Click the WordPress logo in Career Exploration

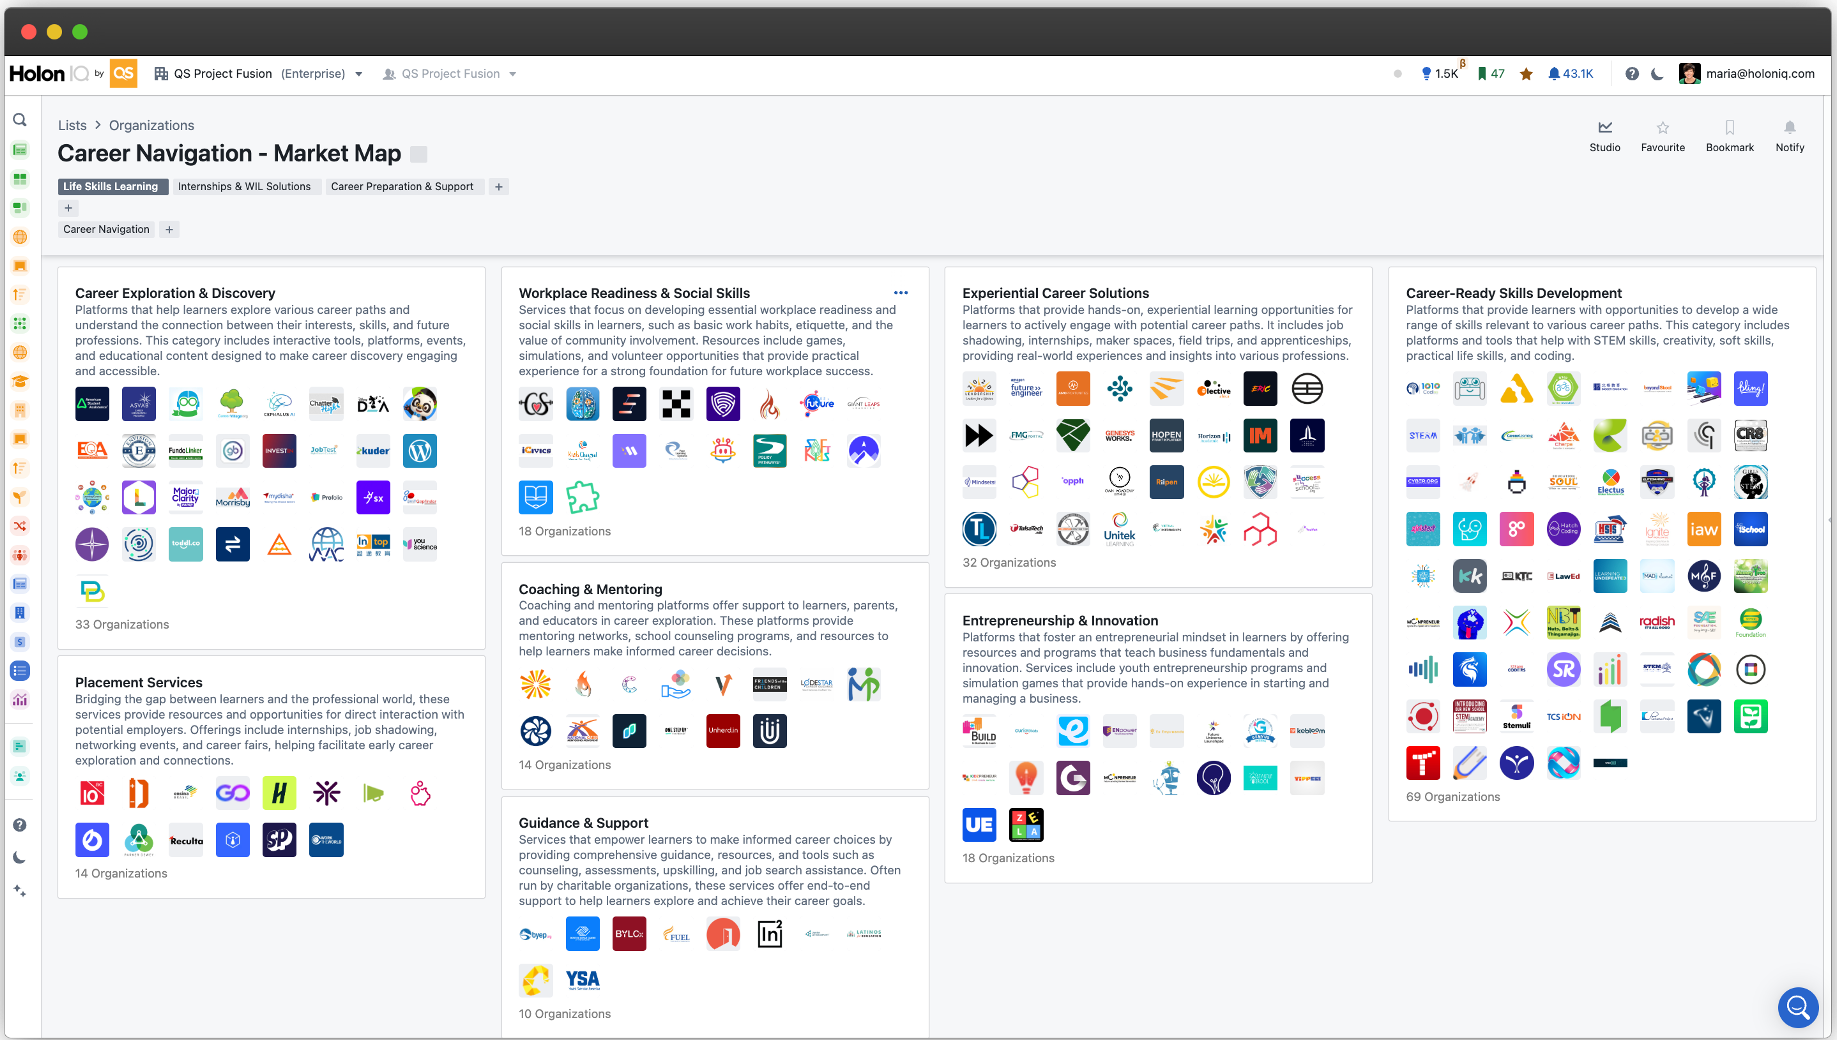point(420,451)
